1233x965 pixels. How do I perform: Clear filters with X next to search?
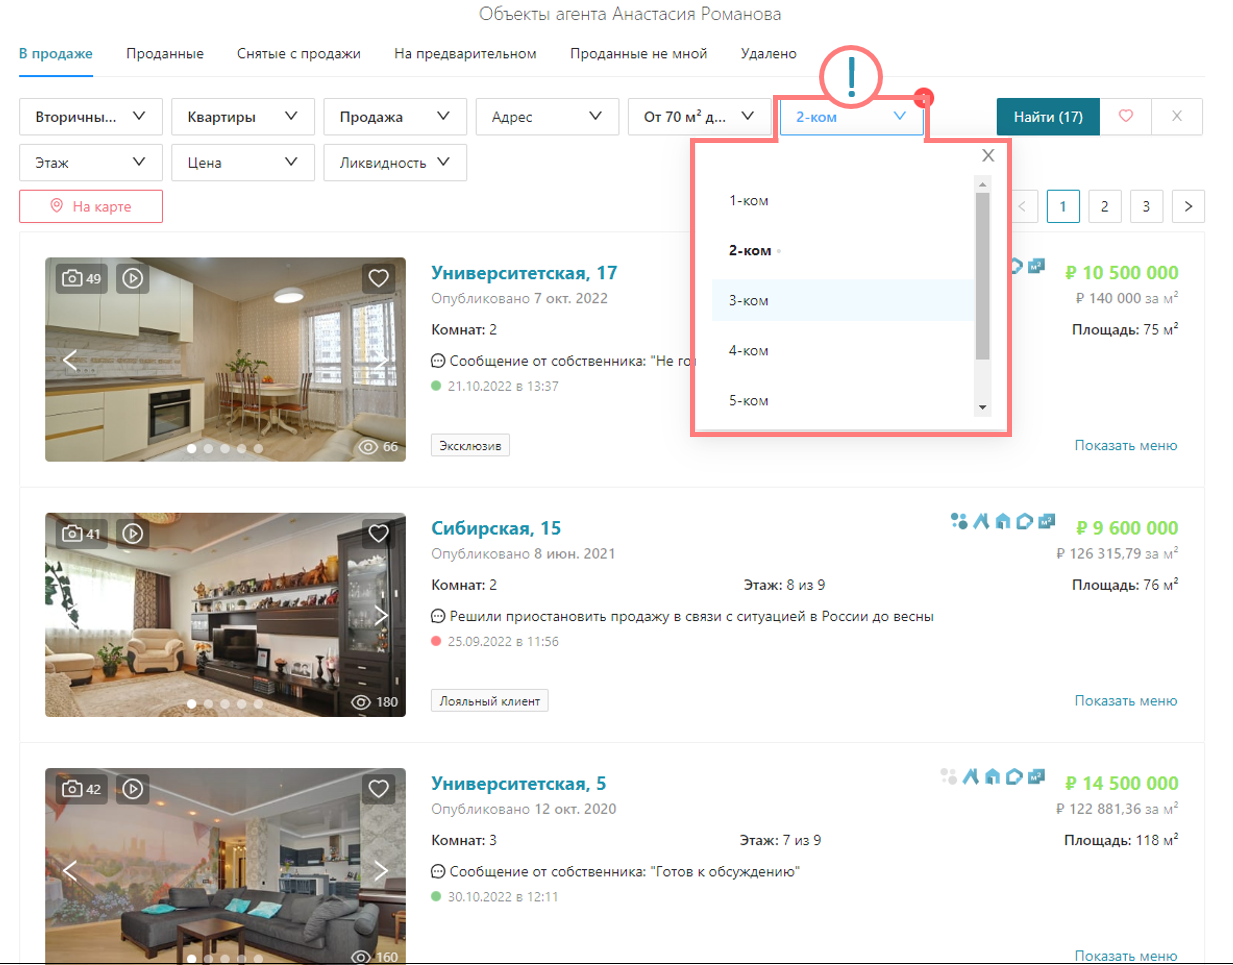[1177, 117]
